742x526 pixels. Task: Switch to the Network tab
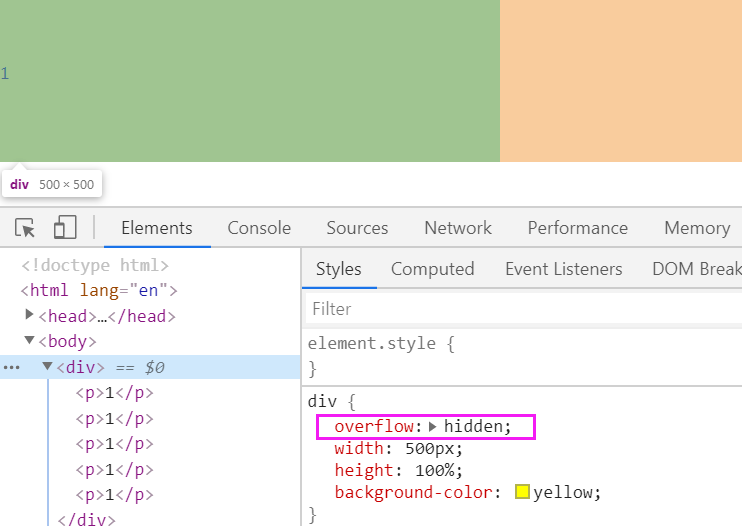coord(458,228)
